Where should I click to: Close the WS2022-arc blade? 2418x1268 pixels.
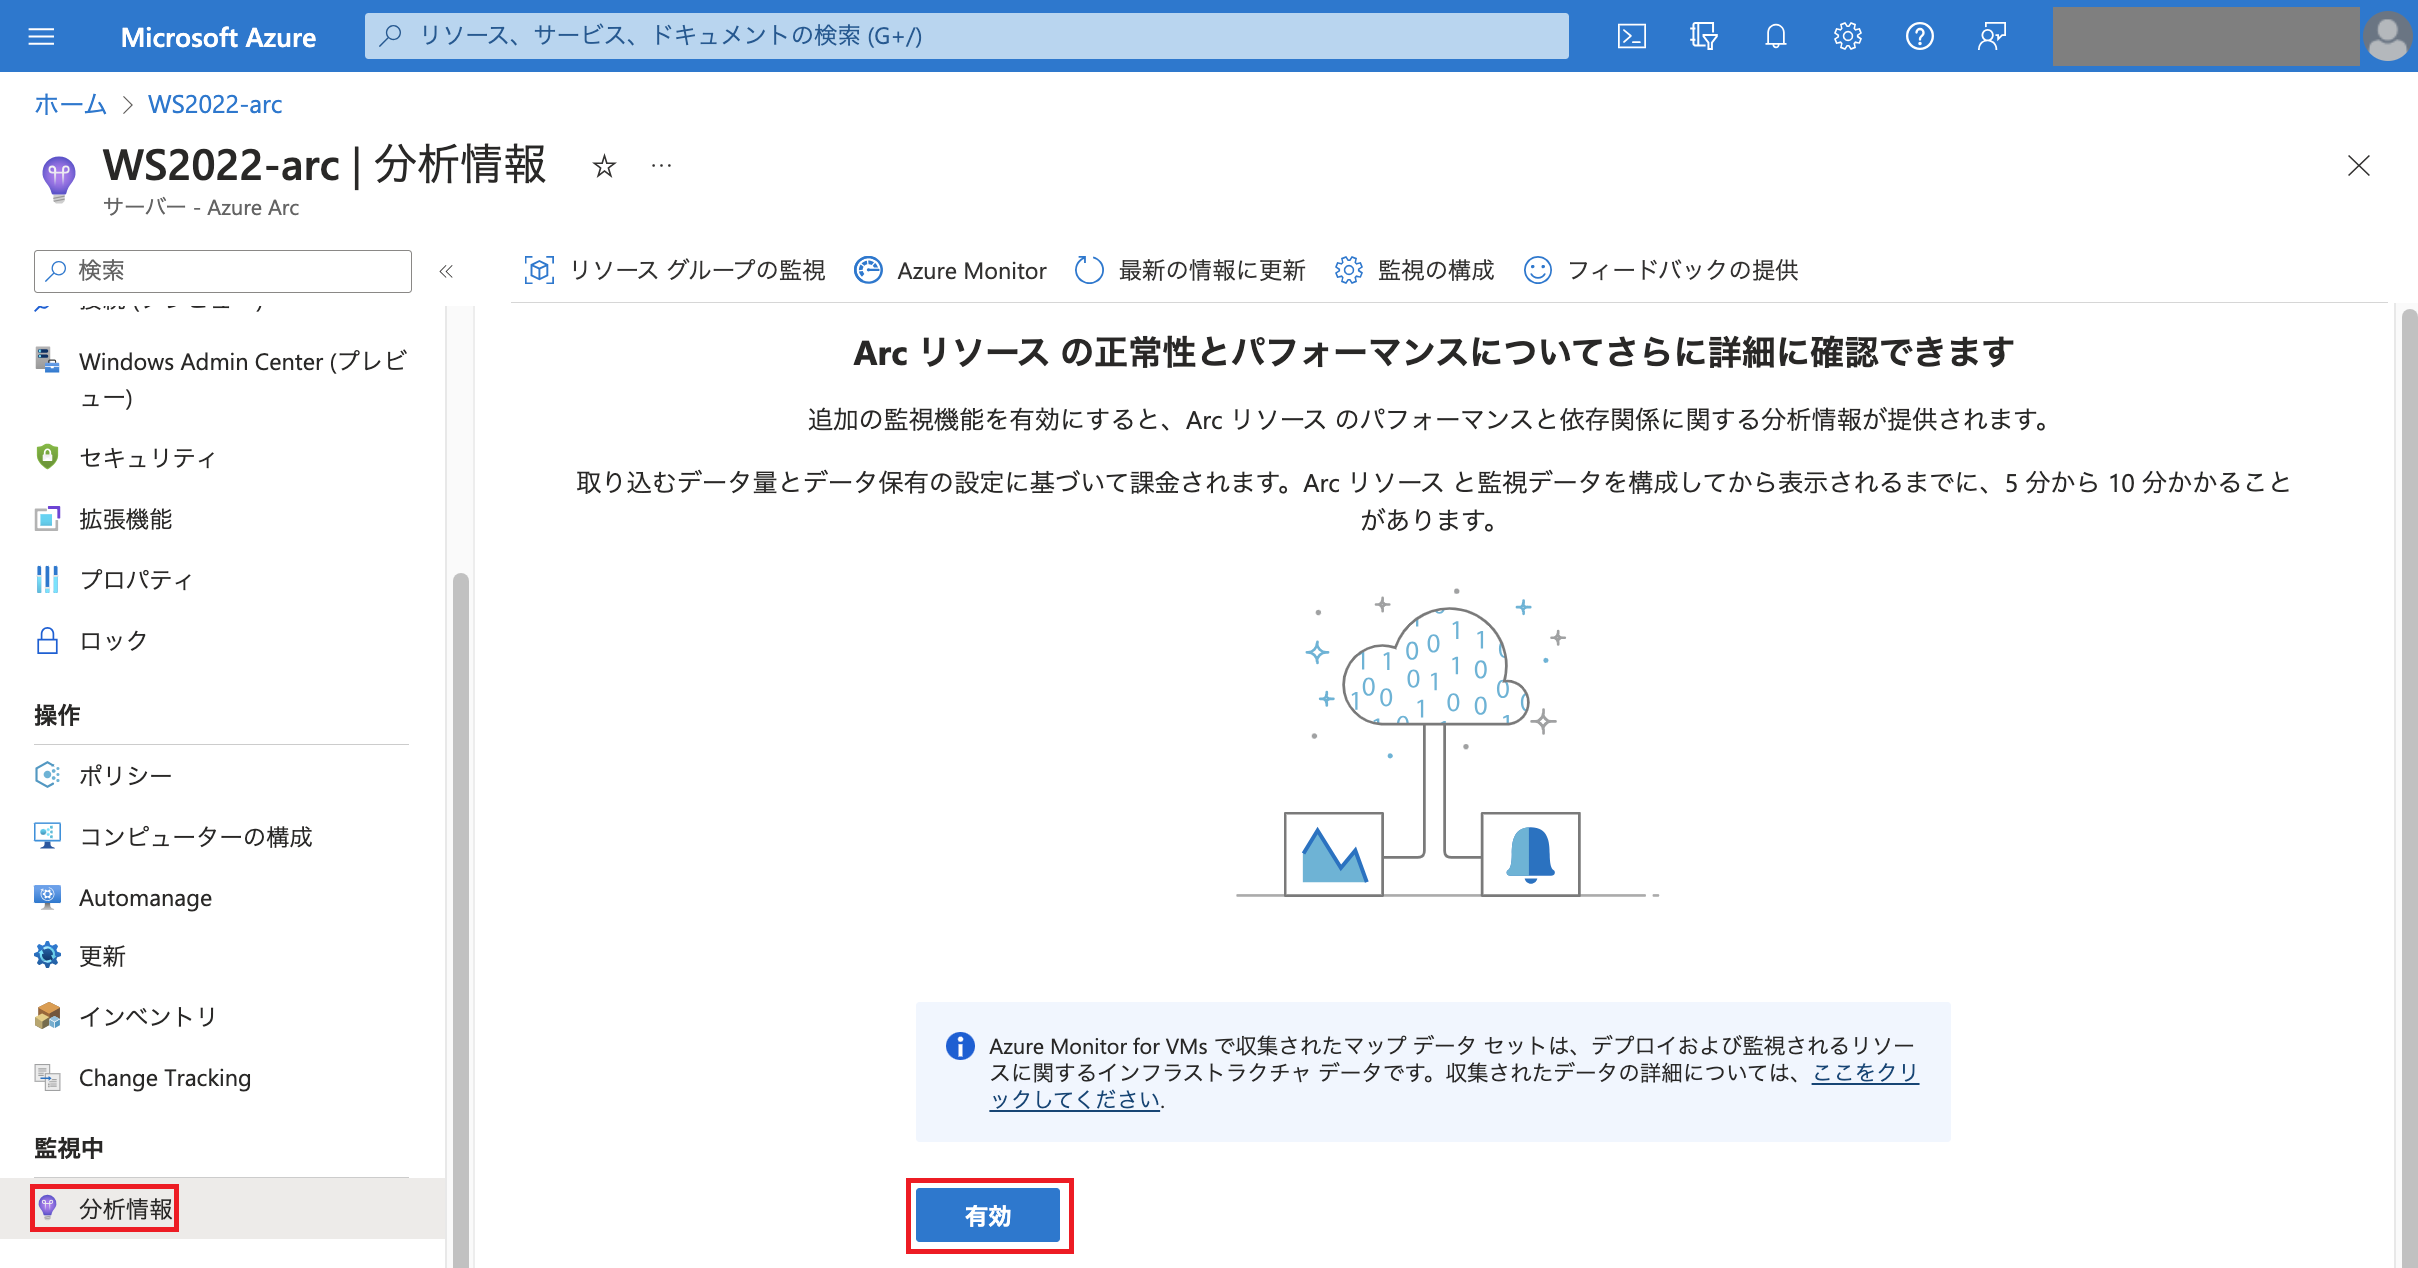(x=2358, y=166)
